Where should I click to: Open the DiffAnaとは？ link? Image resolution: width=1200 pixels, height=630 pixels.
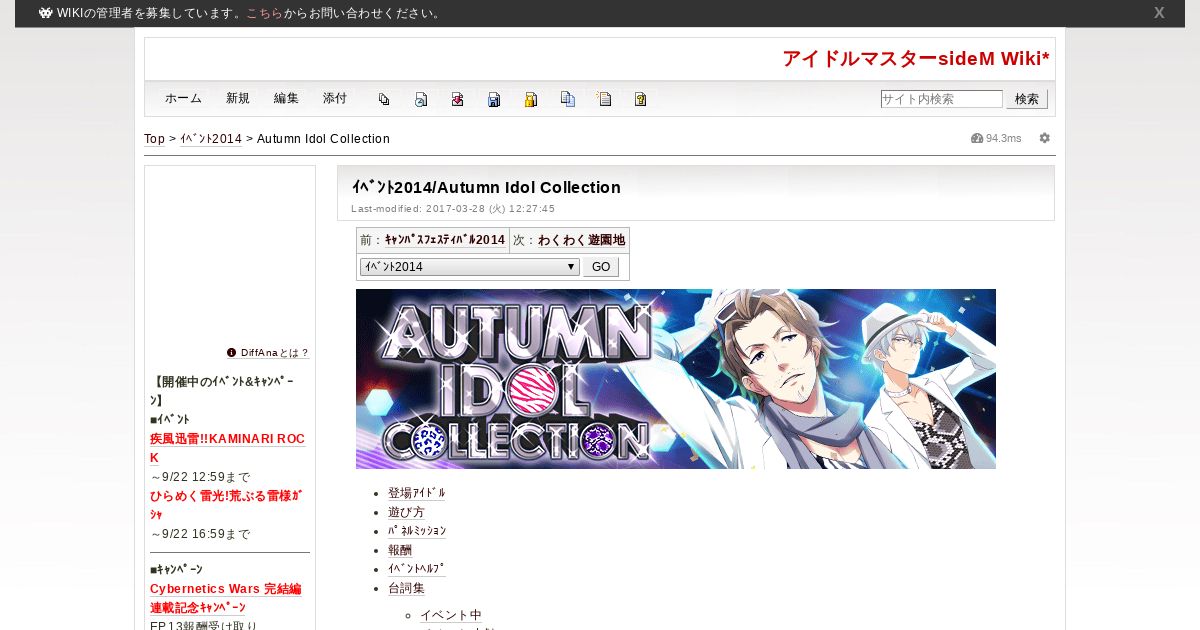coord(275,352)
